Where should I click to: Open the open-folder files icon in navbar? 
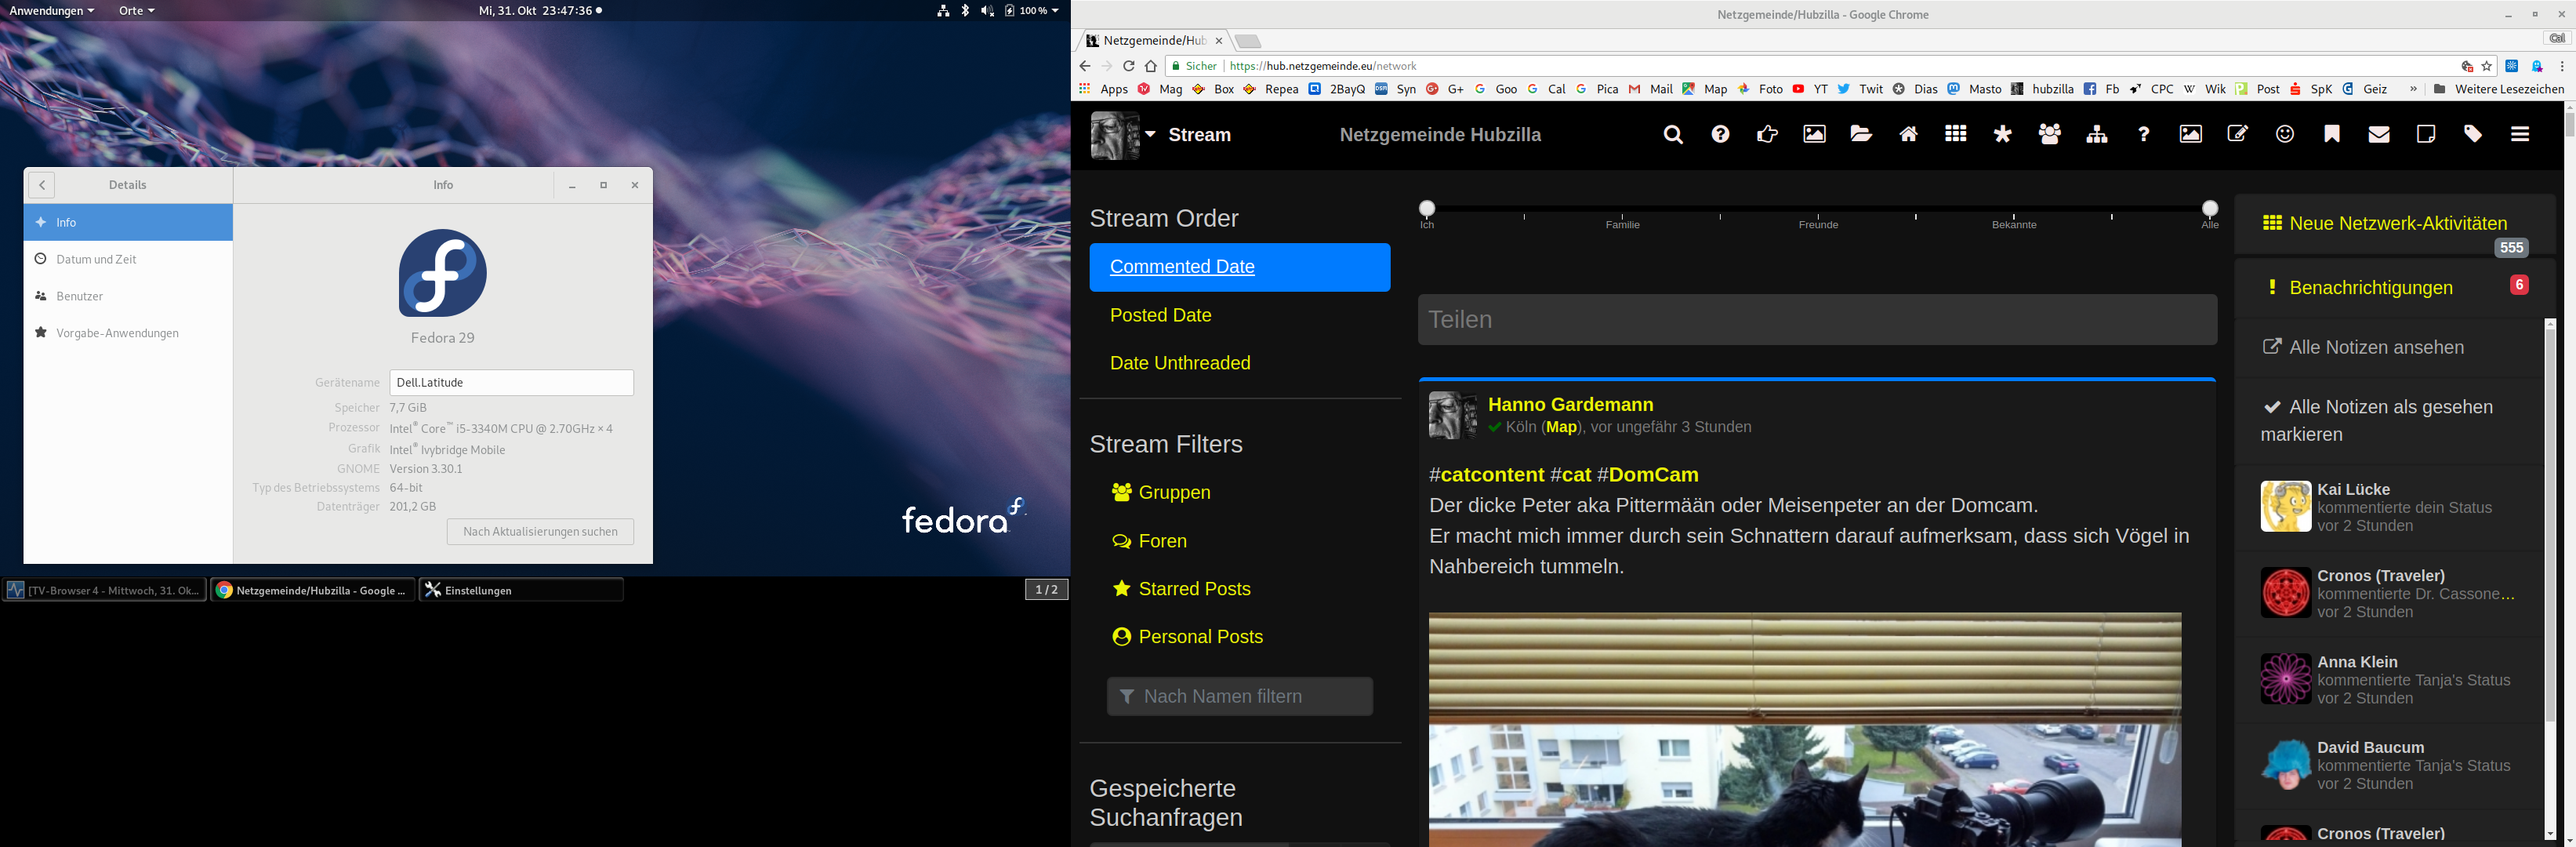1860,135
